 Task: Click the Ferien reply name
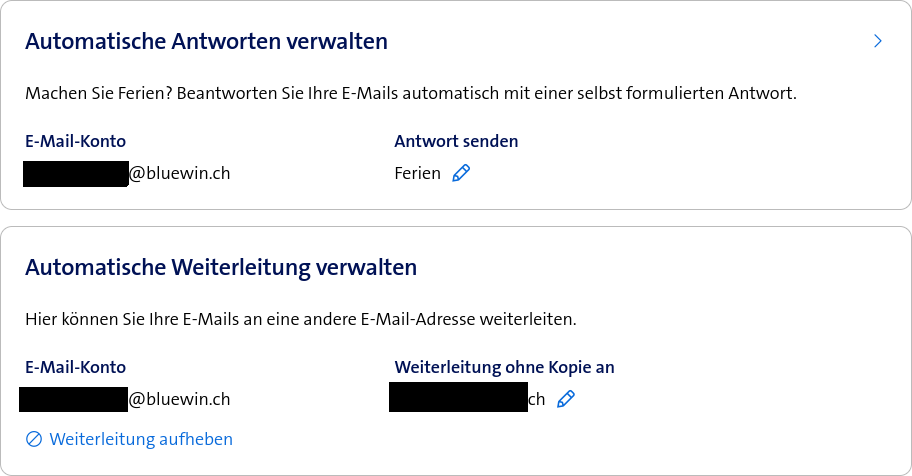coord(417,173)
